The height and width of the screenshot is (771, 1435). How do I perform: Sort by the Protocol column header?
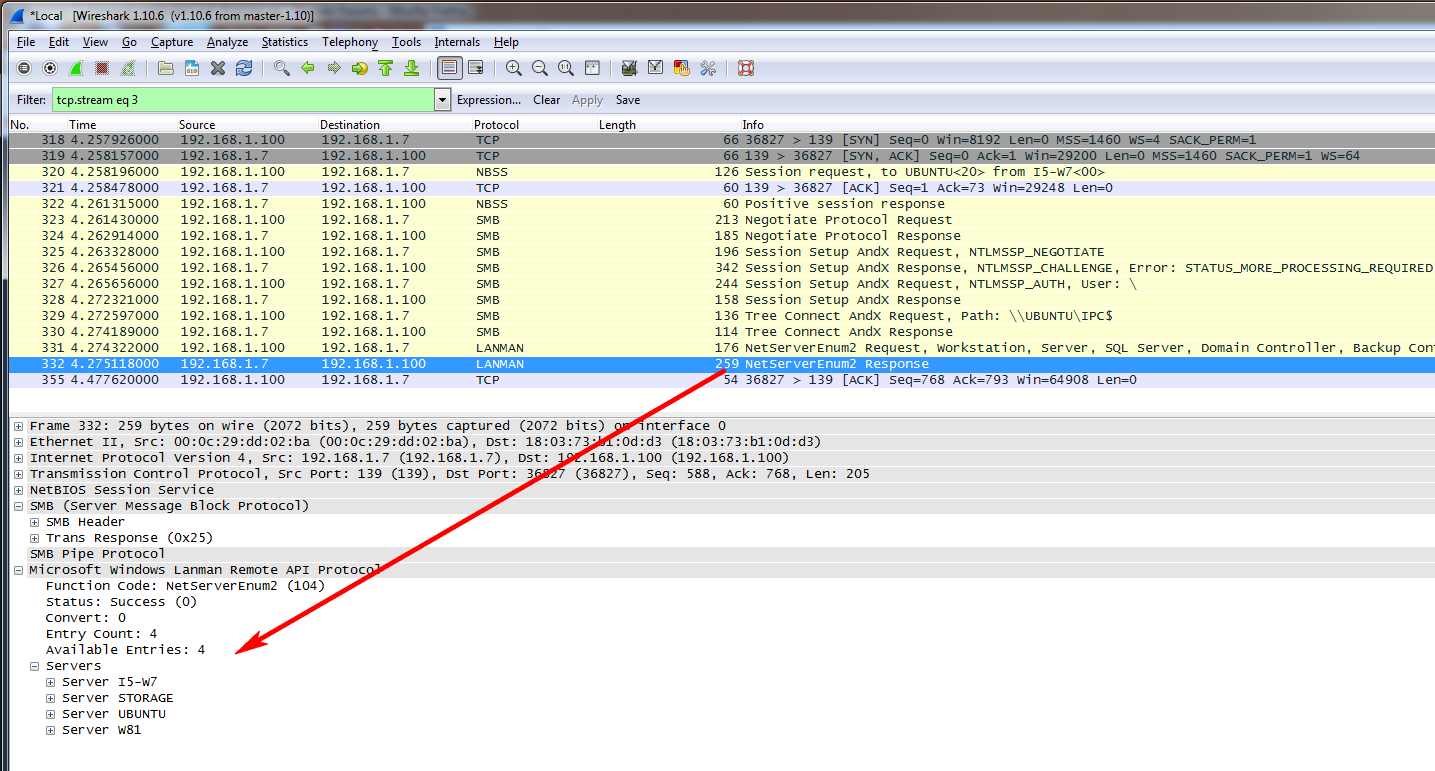(496, 125)
